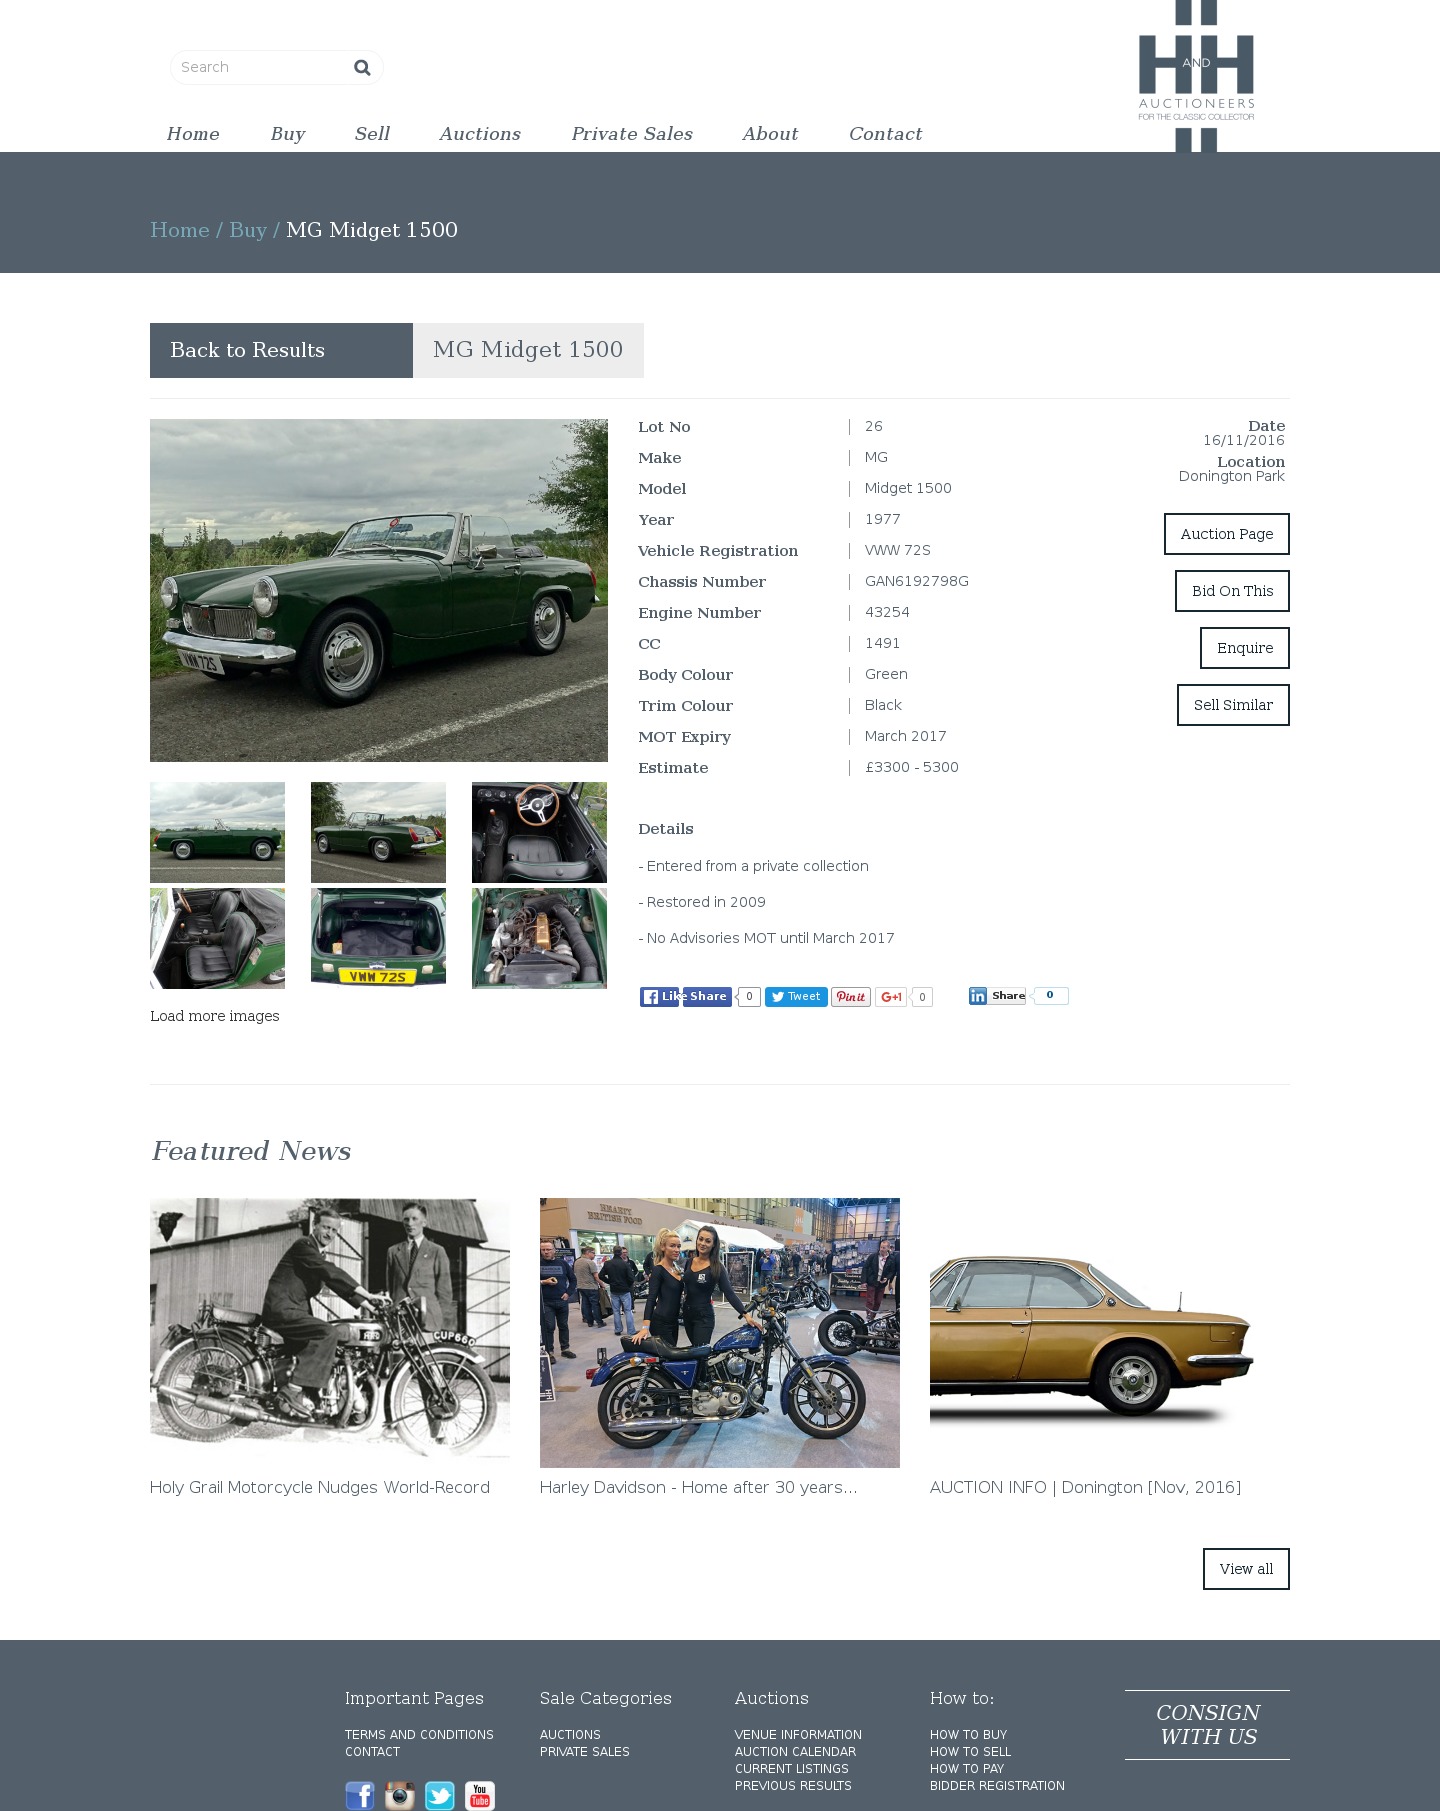
Task: Click chassis number GAN6192798G
Action: coord(917,581)
